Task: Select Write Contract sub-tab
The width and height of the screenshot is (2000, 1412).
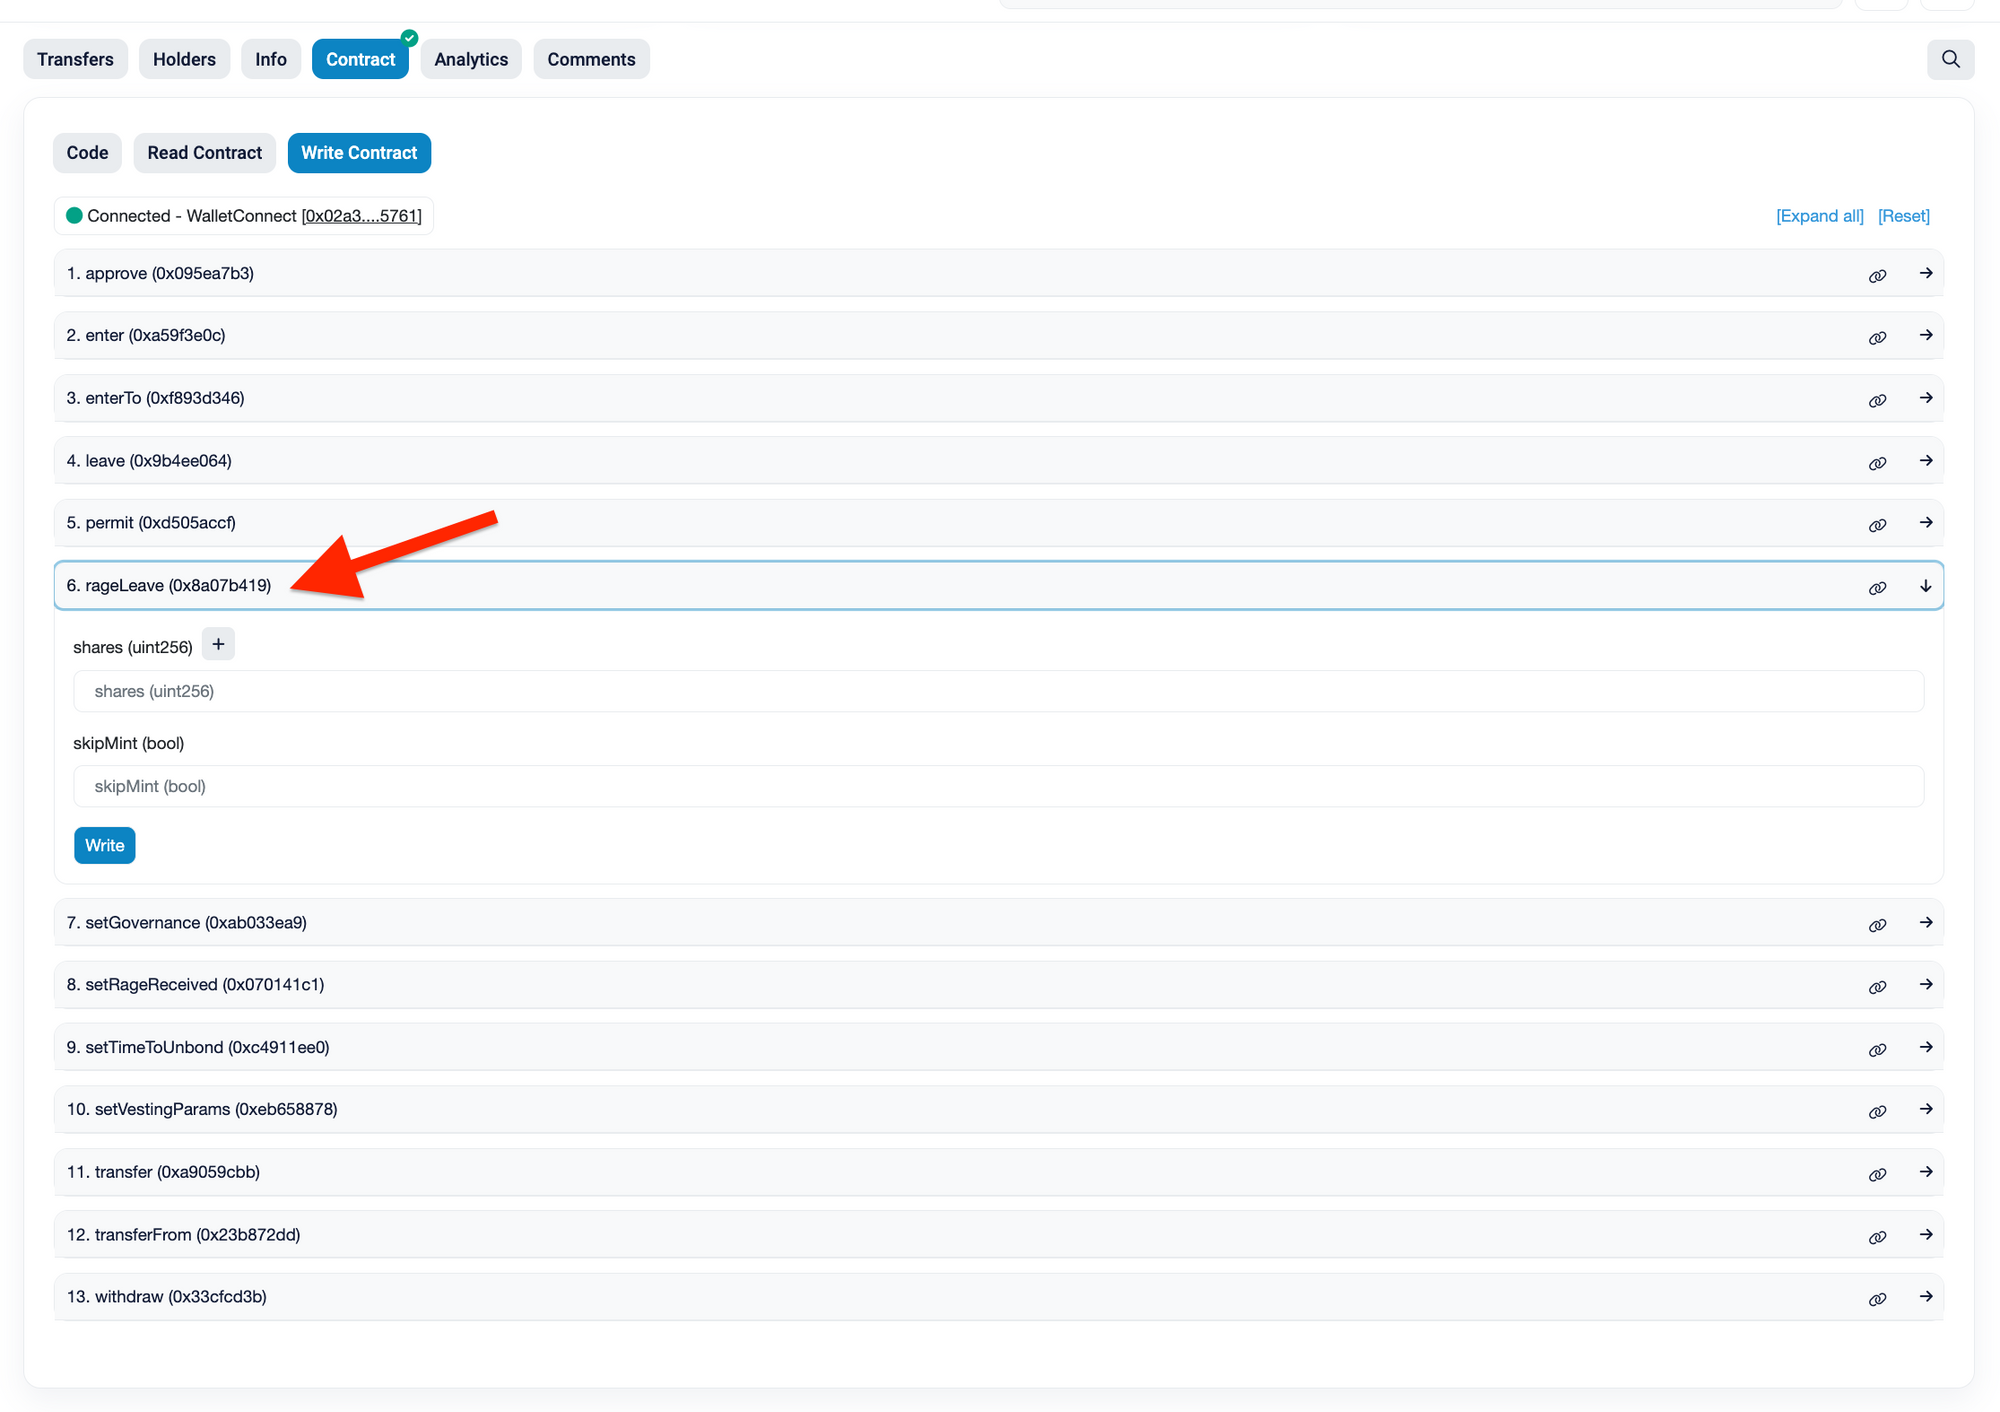Action: pyautogui.click(x=359, y=153)
